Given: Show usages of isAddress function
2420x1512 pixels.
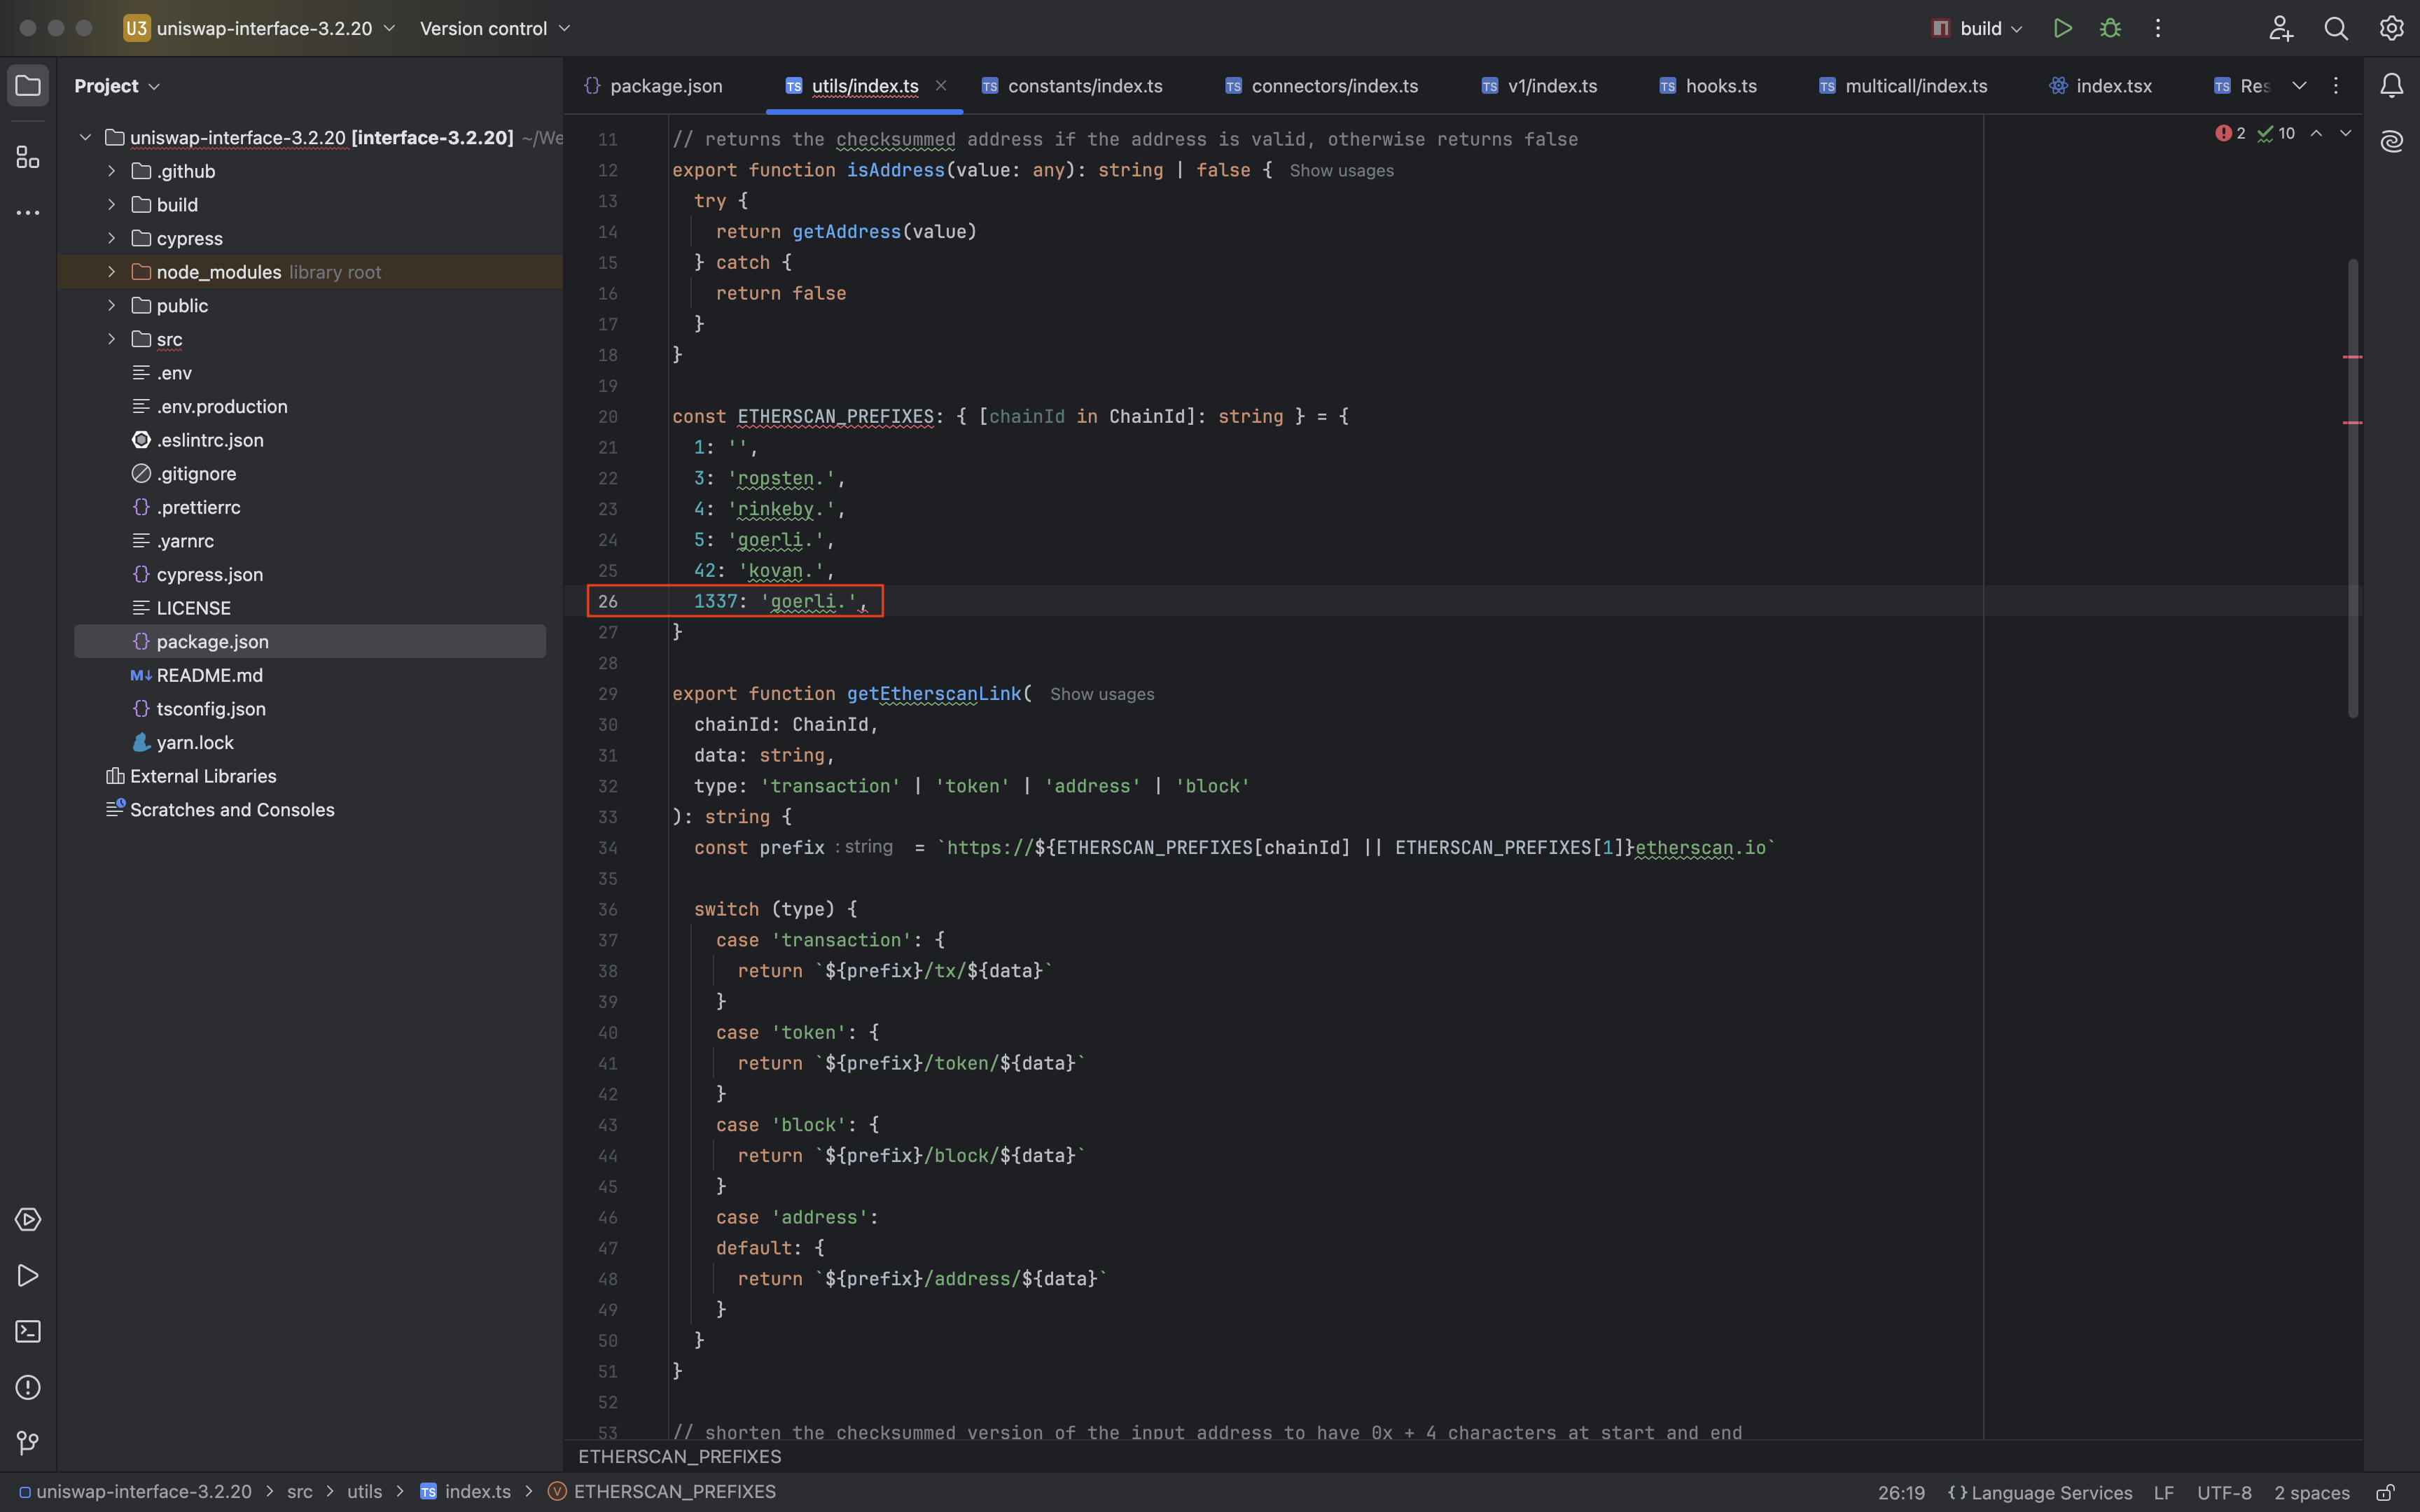Looking at the screenshot, I should coord(1341,171).
